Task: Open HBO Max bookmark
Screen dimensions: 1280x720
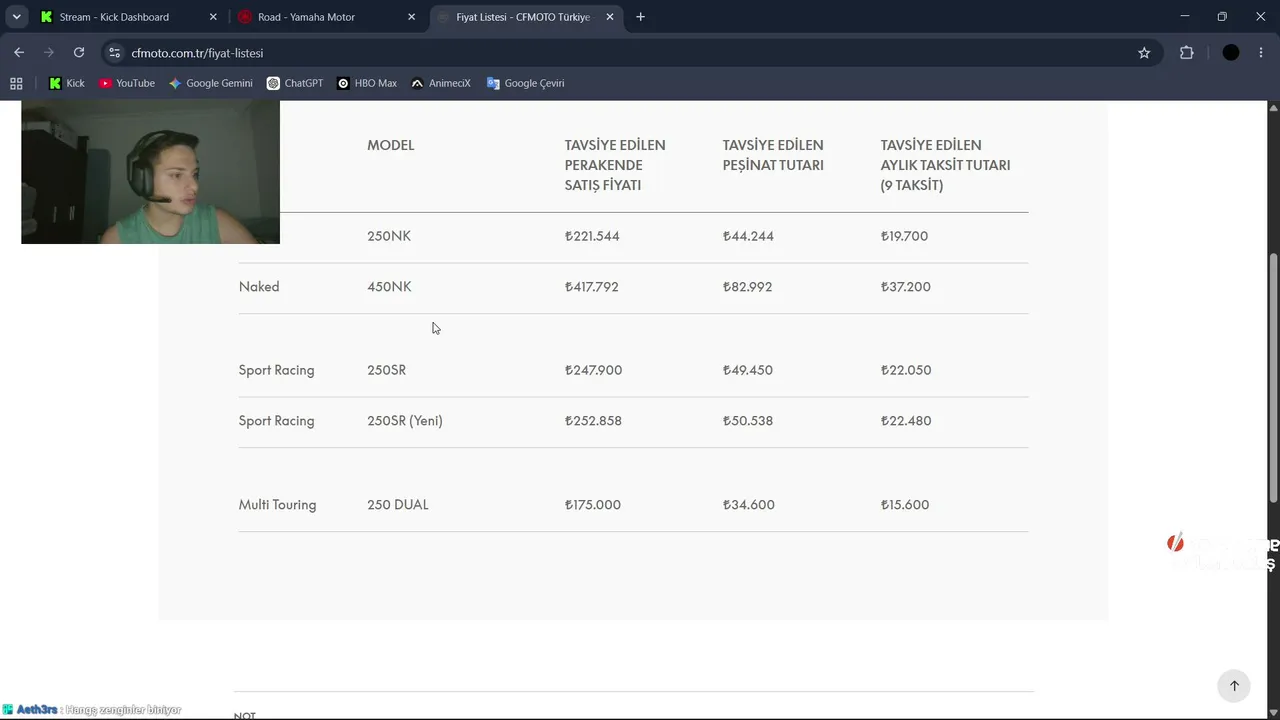Action: 367,83
